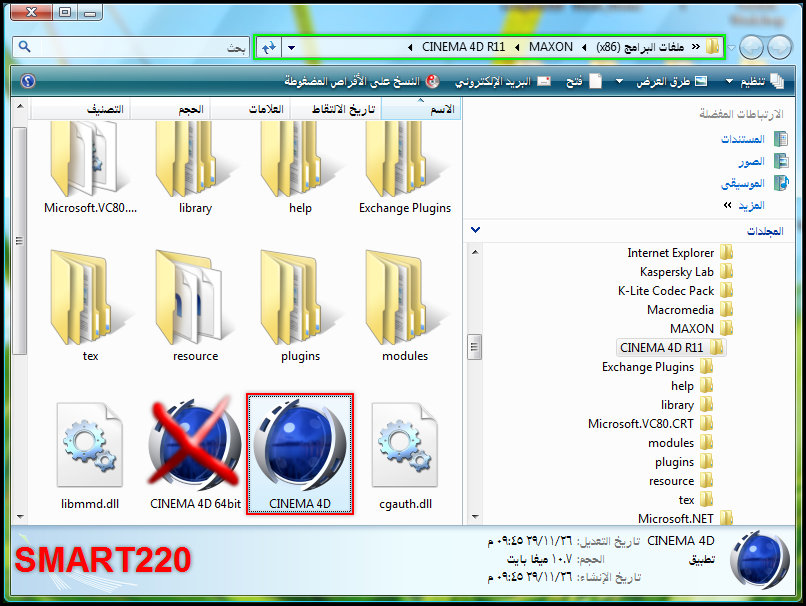The image size is (806, 606).
Task: Click the refresh arrows button in address bar
Action: tap(269, 47)
